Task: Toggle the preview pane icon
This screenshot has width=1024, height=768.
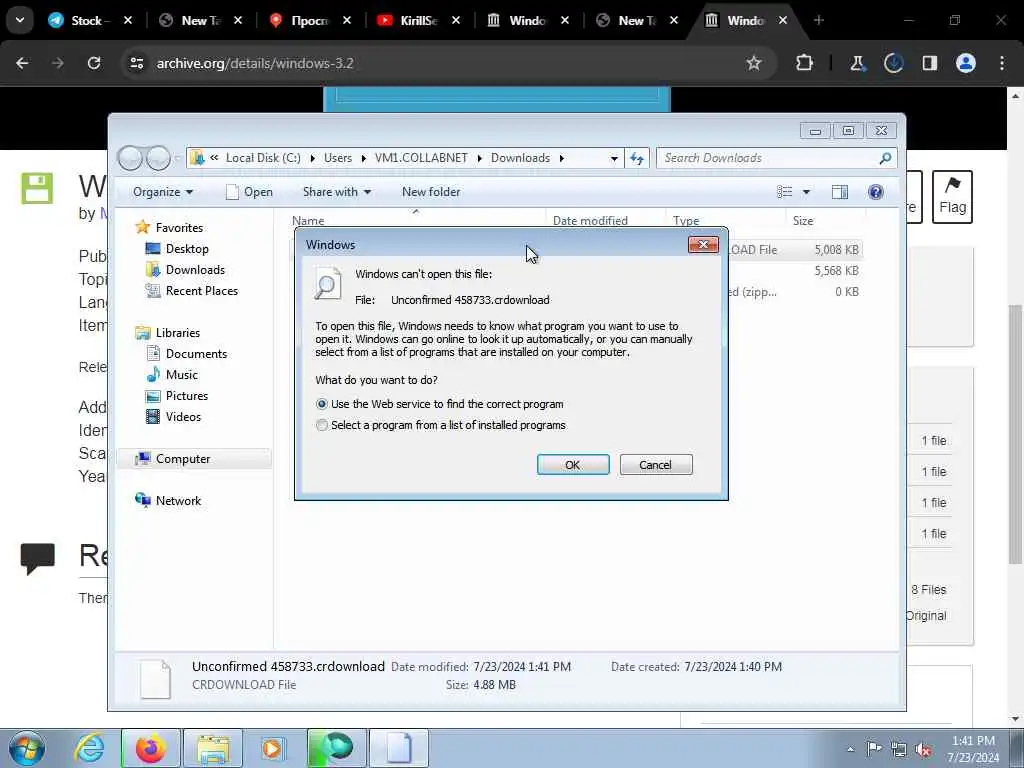Action: (840, 191)
